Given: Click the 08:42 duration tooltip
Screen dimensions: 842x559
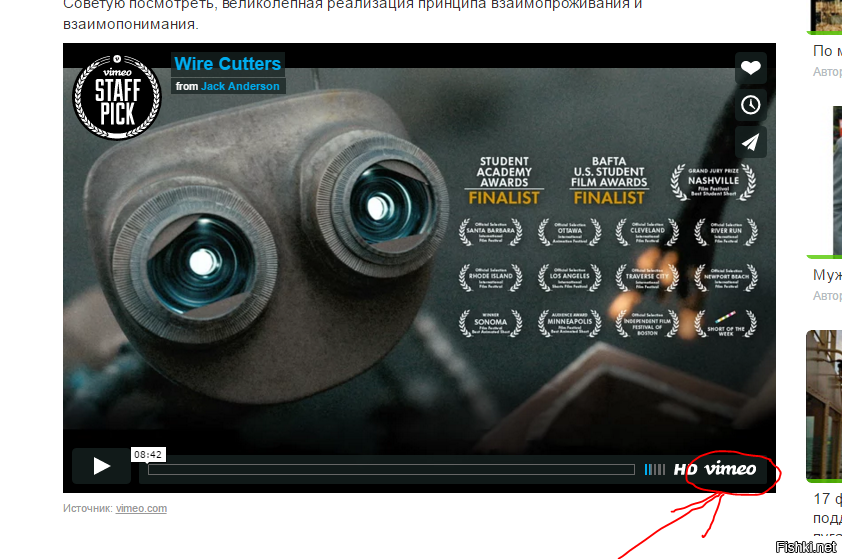Looking at the screenshot, I should point(148,455).
